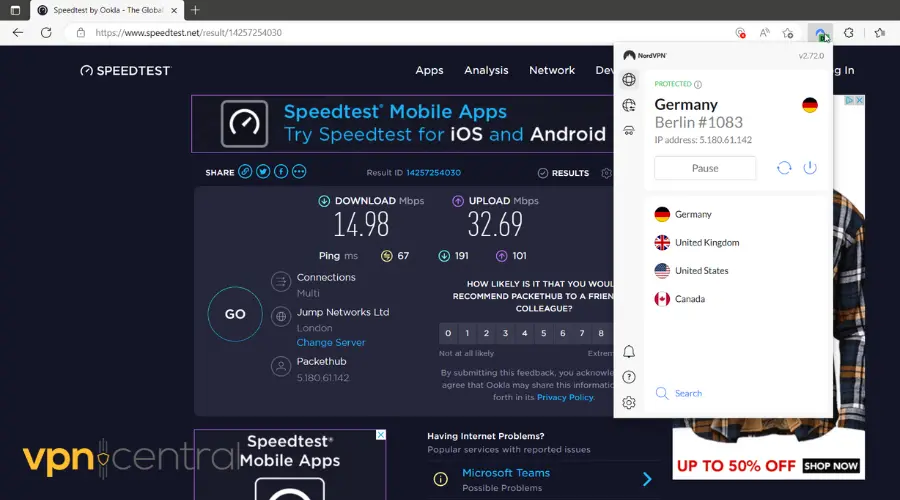Click SHOP NOW in the clothing ad
The height and width of the screenshot is (500, 900).
pos(831,466)
